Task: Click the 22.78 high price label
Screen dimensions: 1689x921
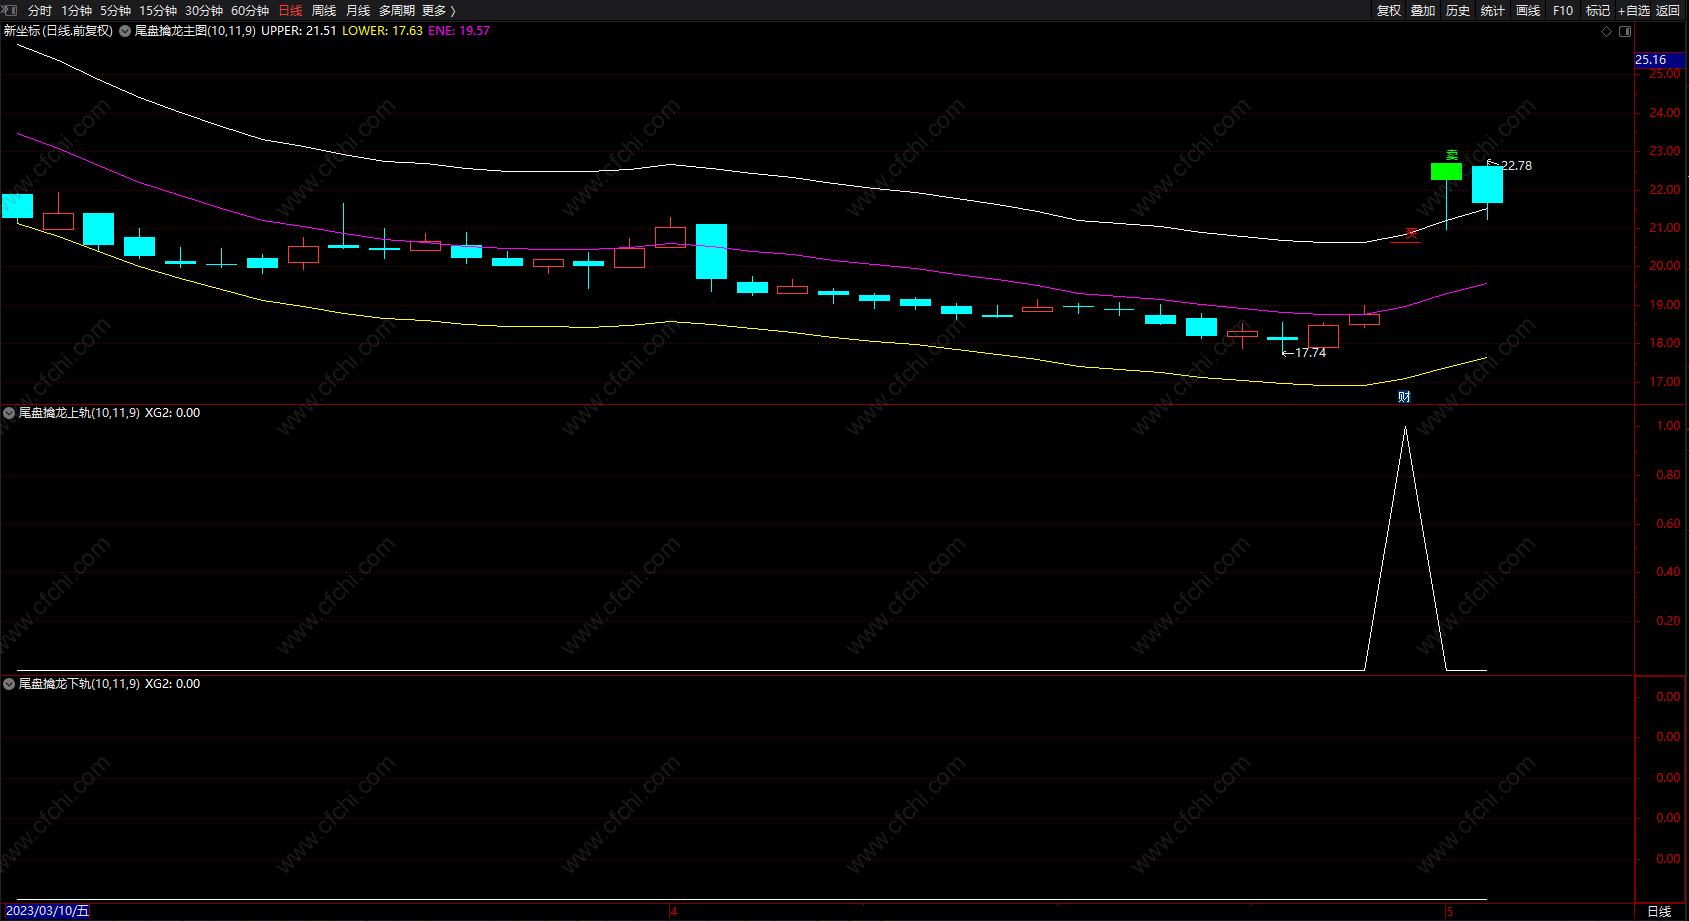Action: point(1516,166)
